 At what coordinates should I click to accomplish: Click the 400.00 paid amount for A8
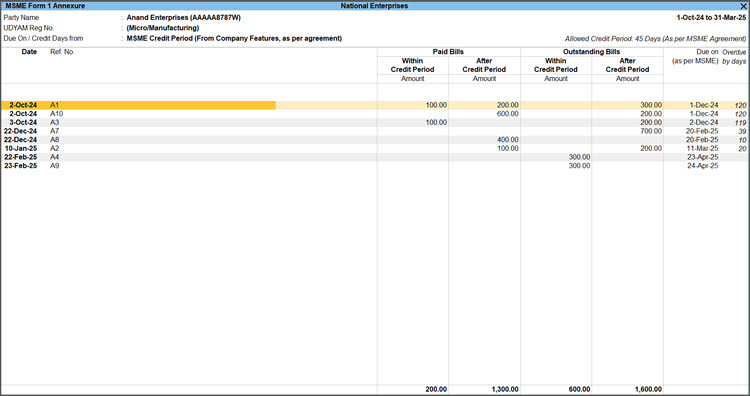(x=507, y=140)
